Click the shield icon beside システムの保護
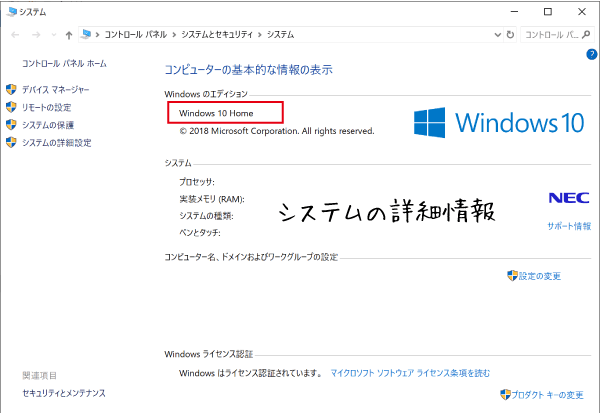The width and height of the screenshot is (600, 413). tap(11, 125)
